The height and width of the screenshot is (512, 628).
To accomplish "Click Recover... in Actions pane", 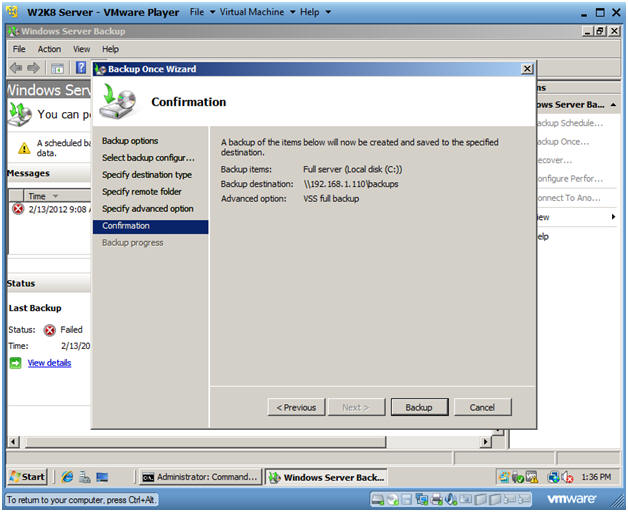I will (554, 160).
